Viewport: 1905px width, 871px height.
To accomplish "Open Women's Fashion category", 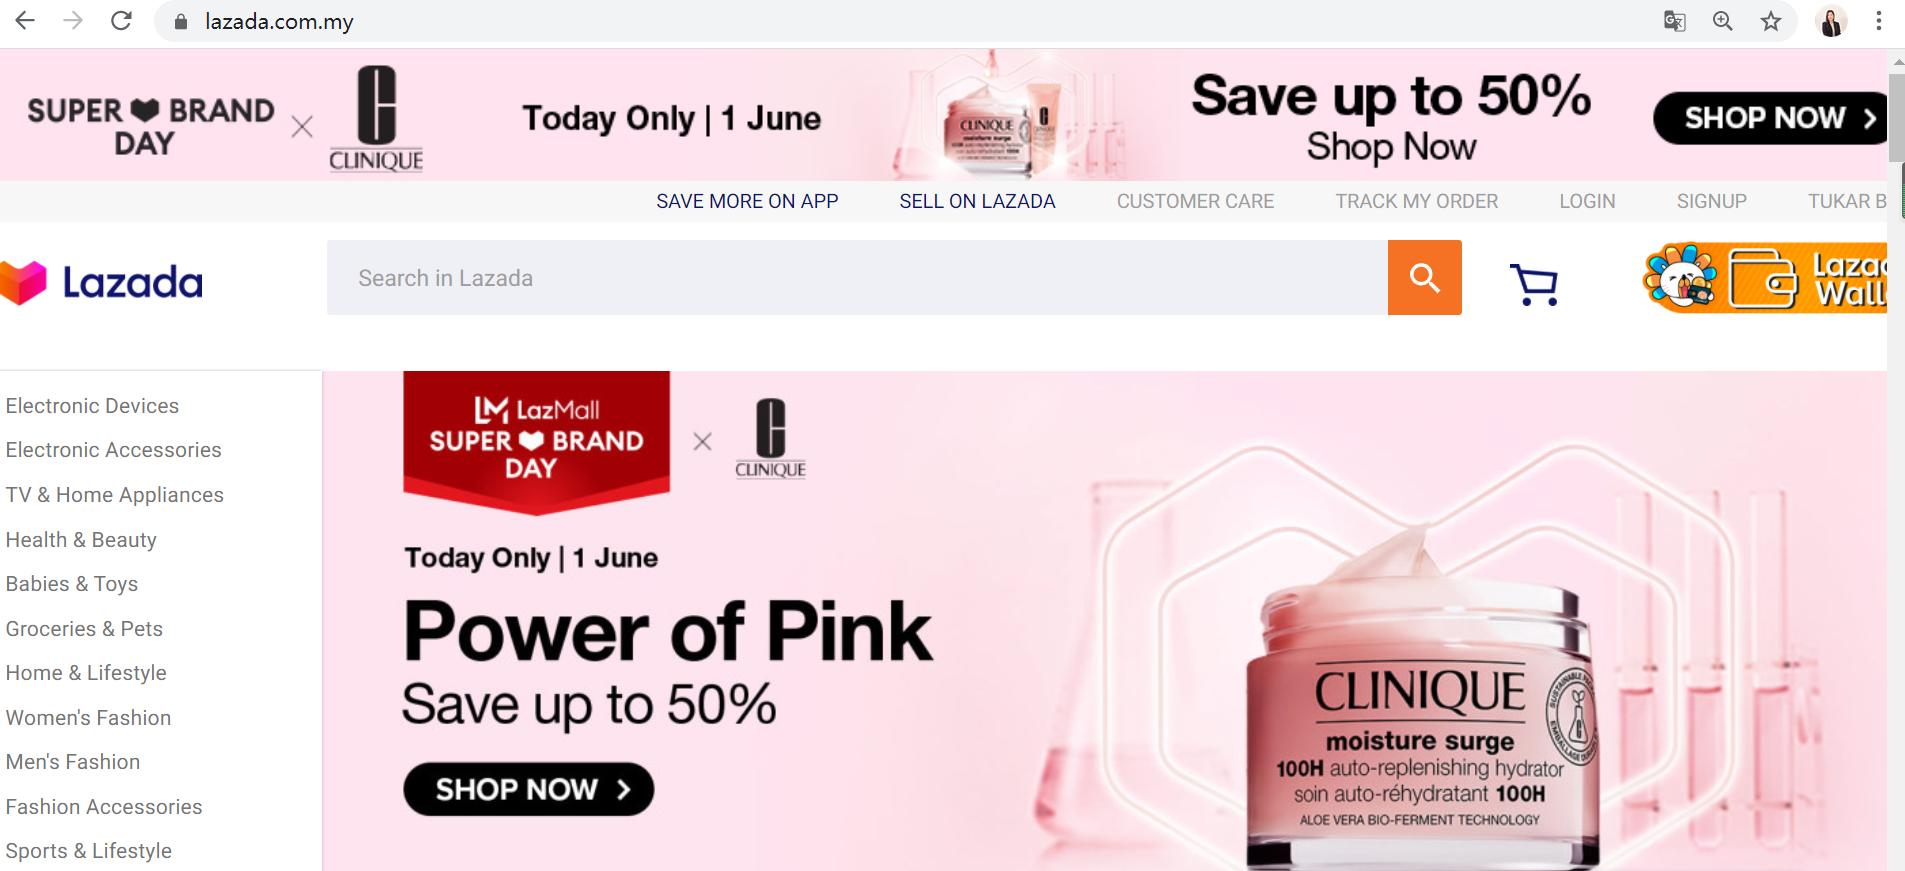I will pyautogui.click(x=88, y=718).
